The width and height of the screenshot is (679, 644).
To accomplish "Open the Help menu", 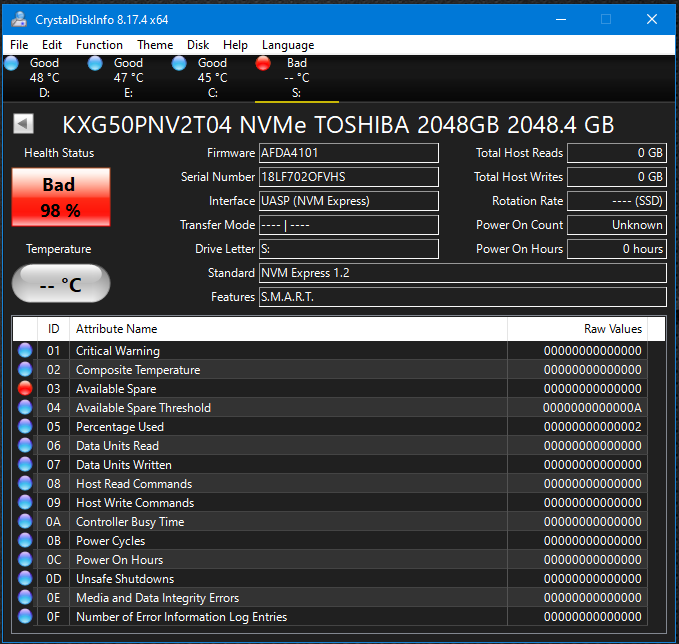I will [235, 45].
